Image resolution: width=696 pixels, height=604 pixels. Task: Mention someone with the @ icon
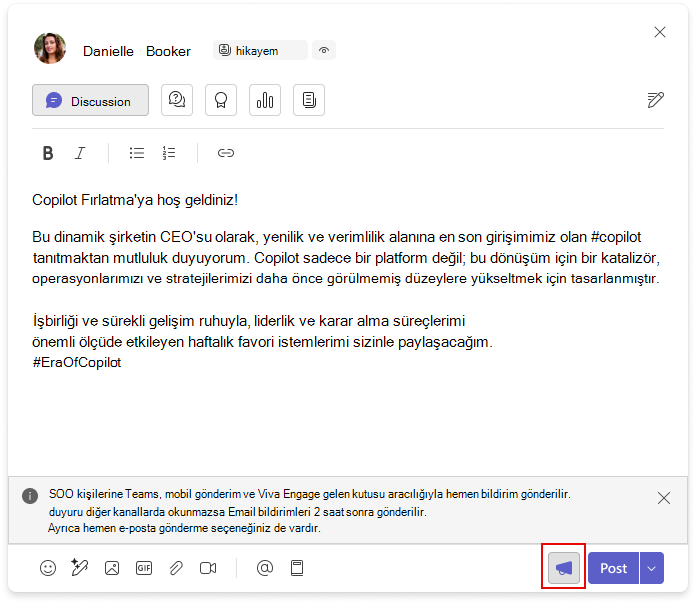(x=265, y=568)
